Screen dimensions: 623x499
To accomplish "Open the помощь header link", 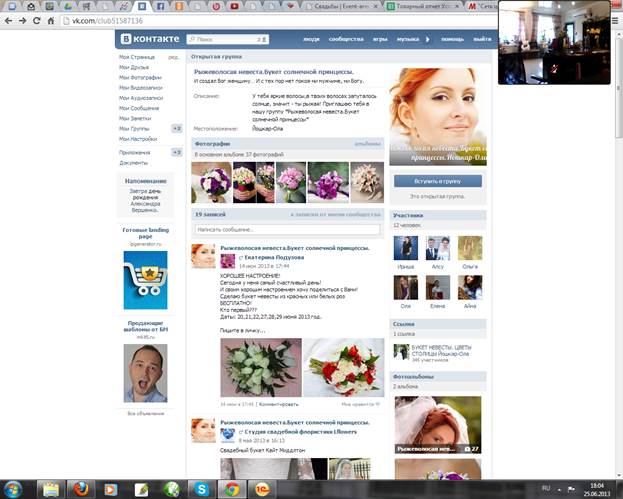I will click(452, 39).
